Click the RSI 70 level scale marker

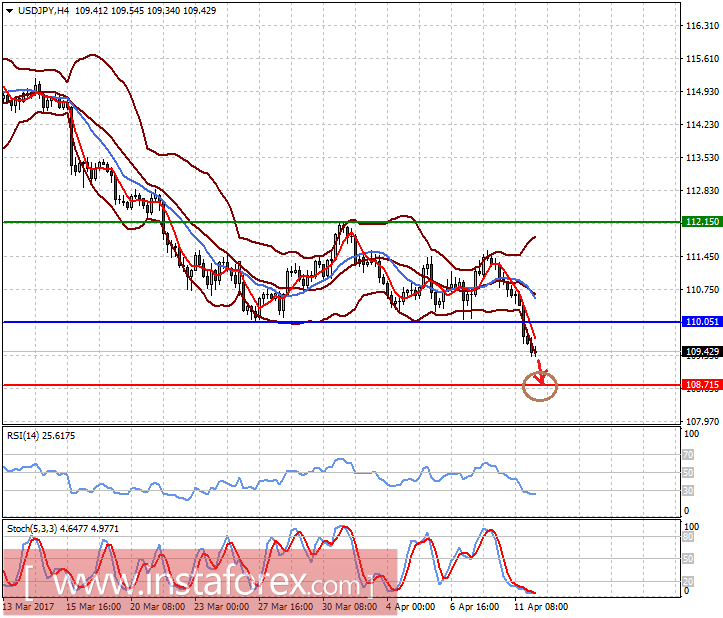[688, 455]
